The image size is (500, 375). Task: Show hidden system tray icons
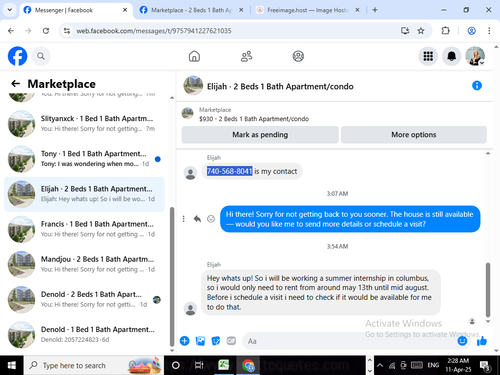[x=380, y=365]
